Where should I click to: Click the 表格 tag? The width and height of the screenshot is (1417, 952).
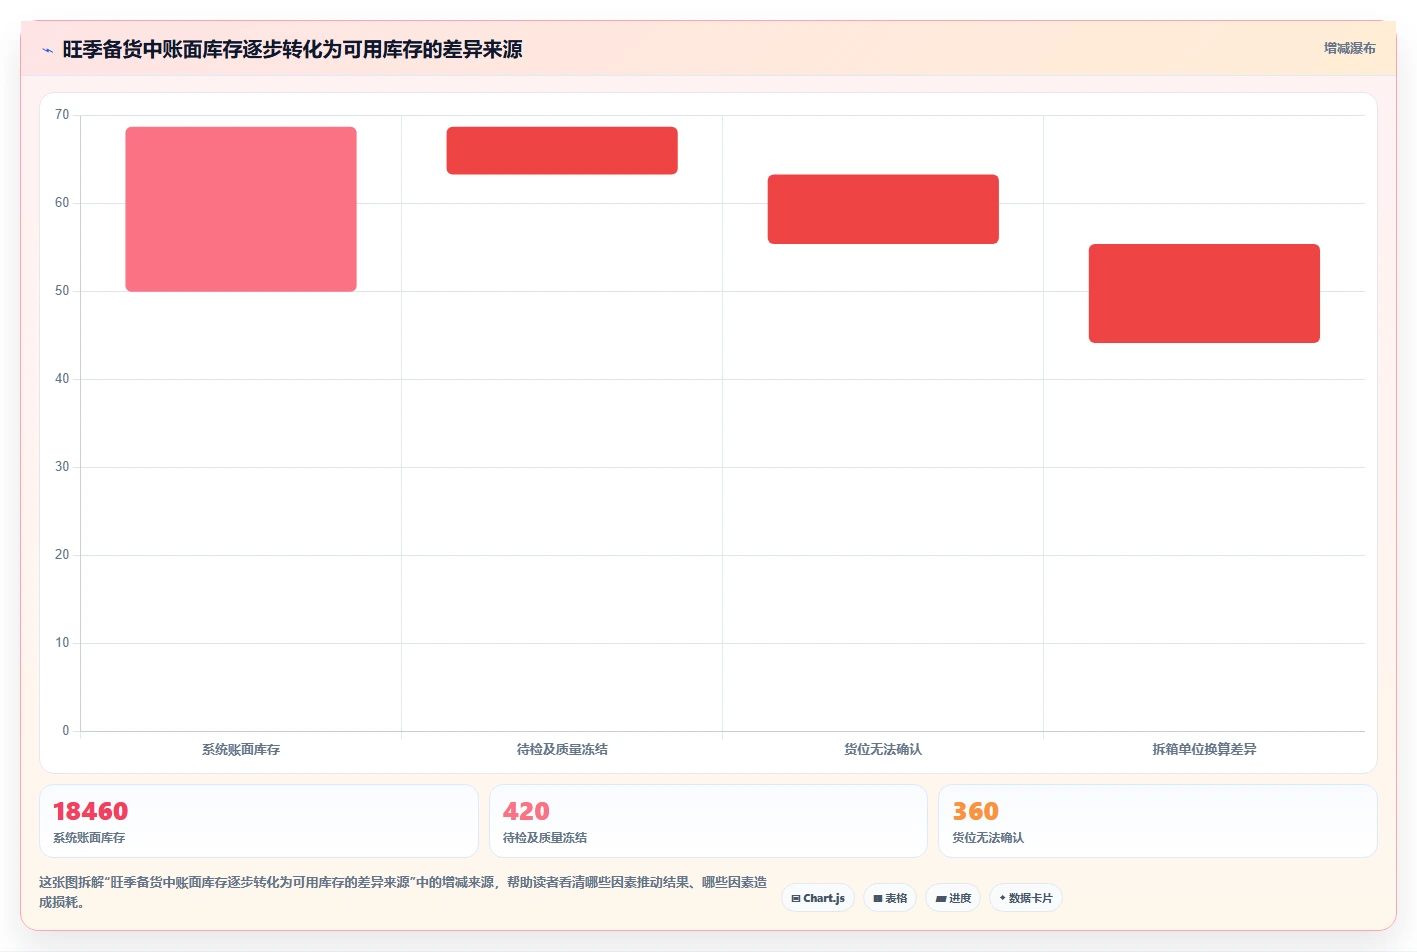point(890,898)
